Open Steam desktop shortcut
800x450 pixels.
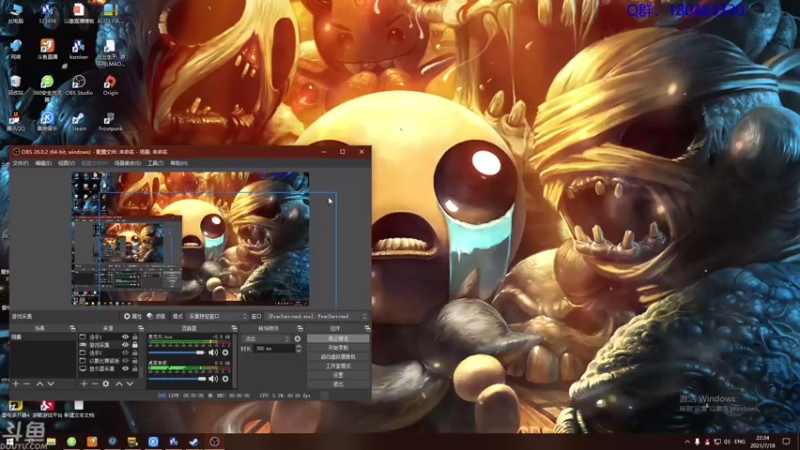[x=79, y=122]
